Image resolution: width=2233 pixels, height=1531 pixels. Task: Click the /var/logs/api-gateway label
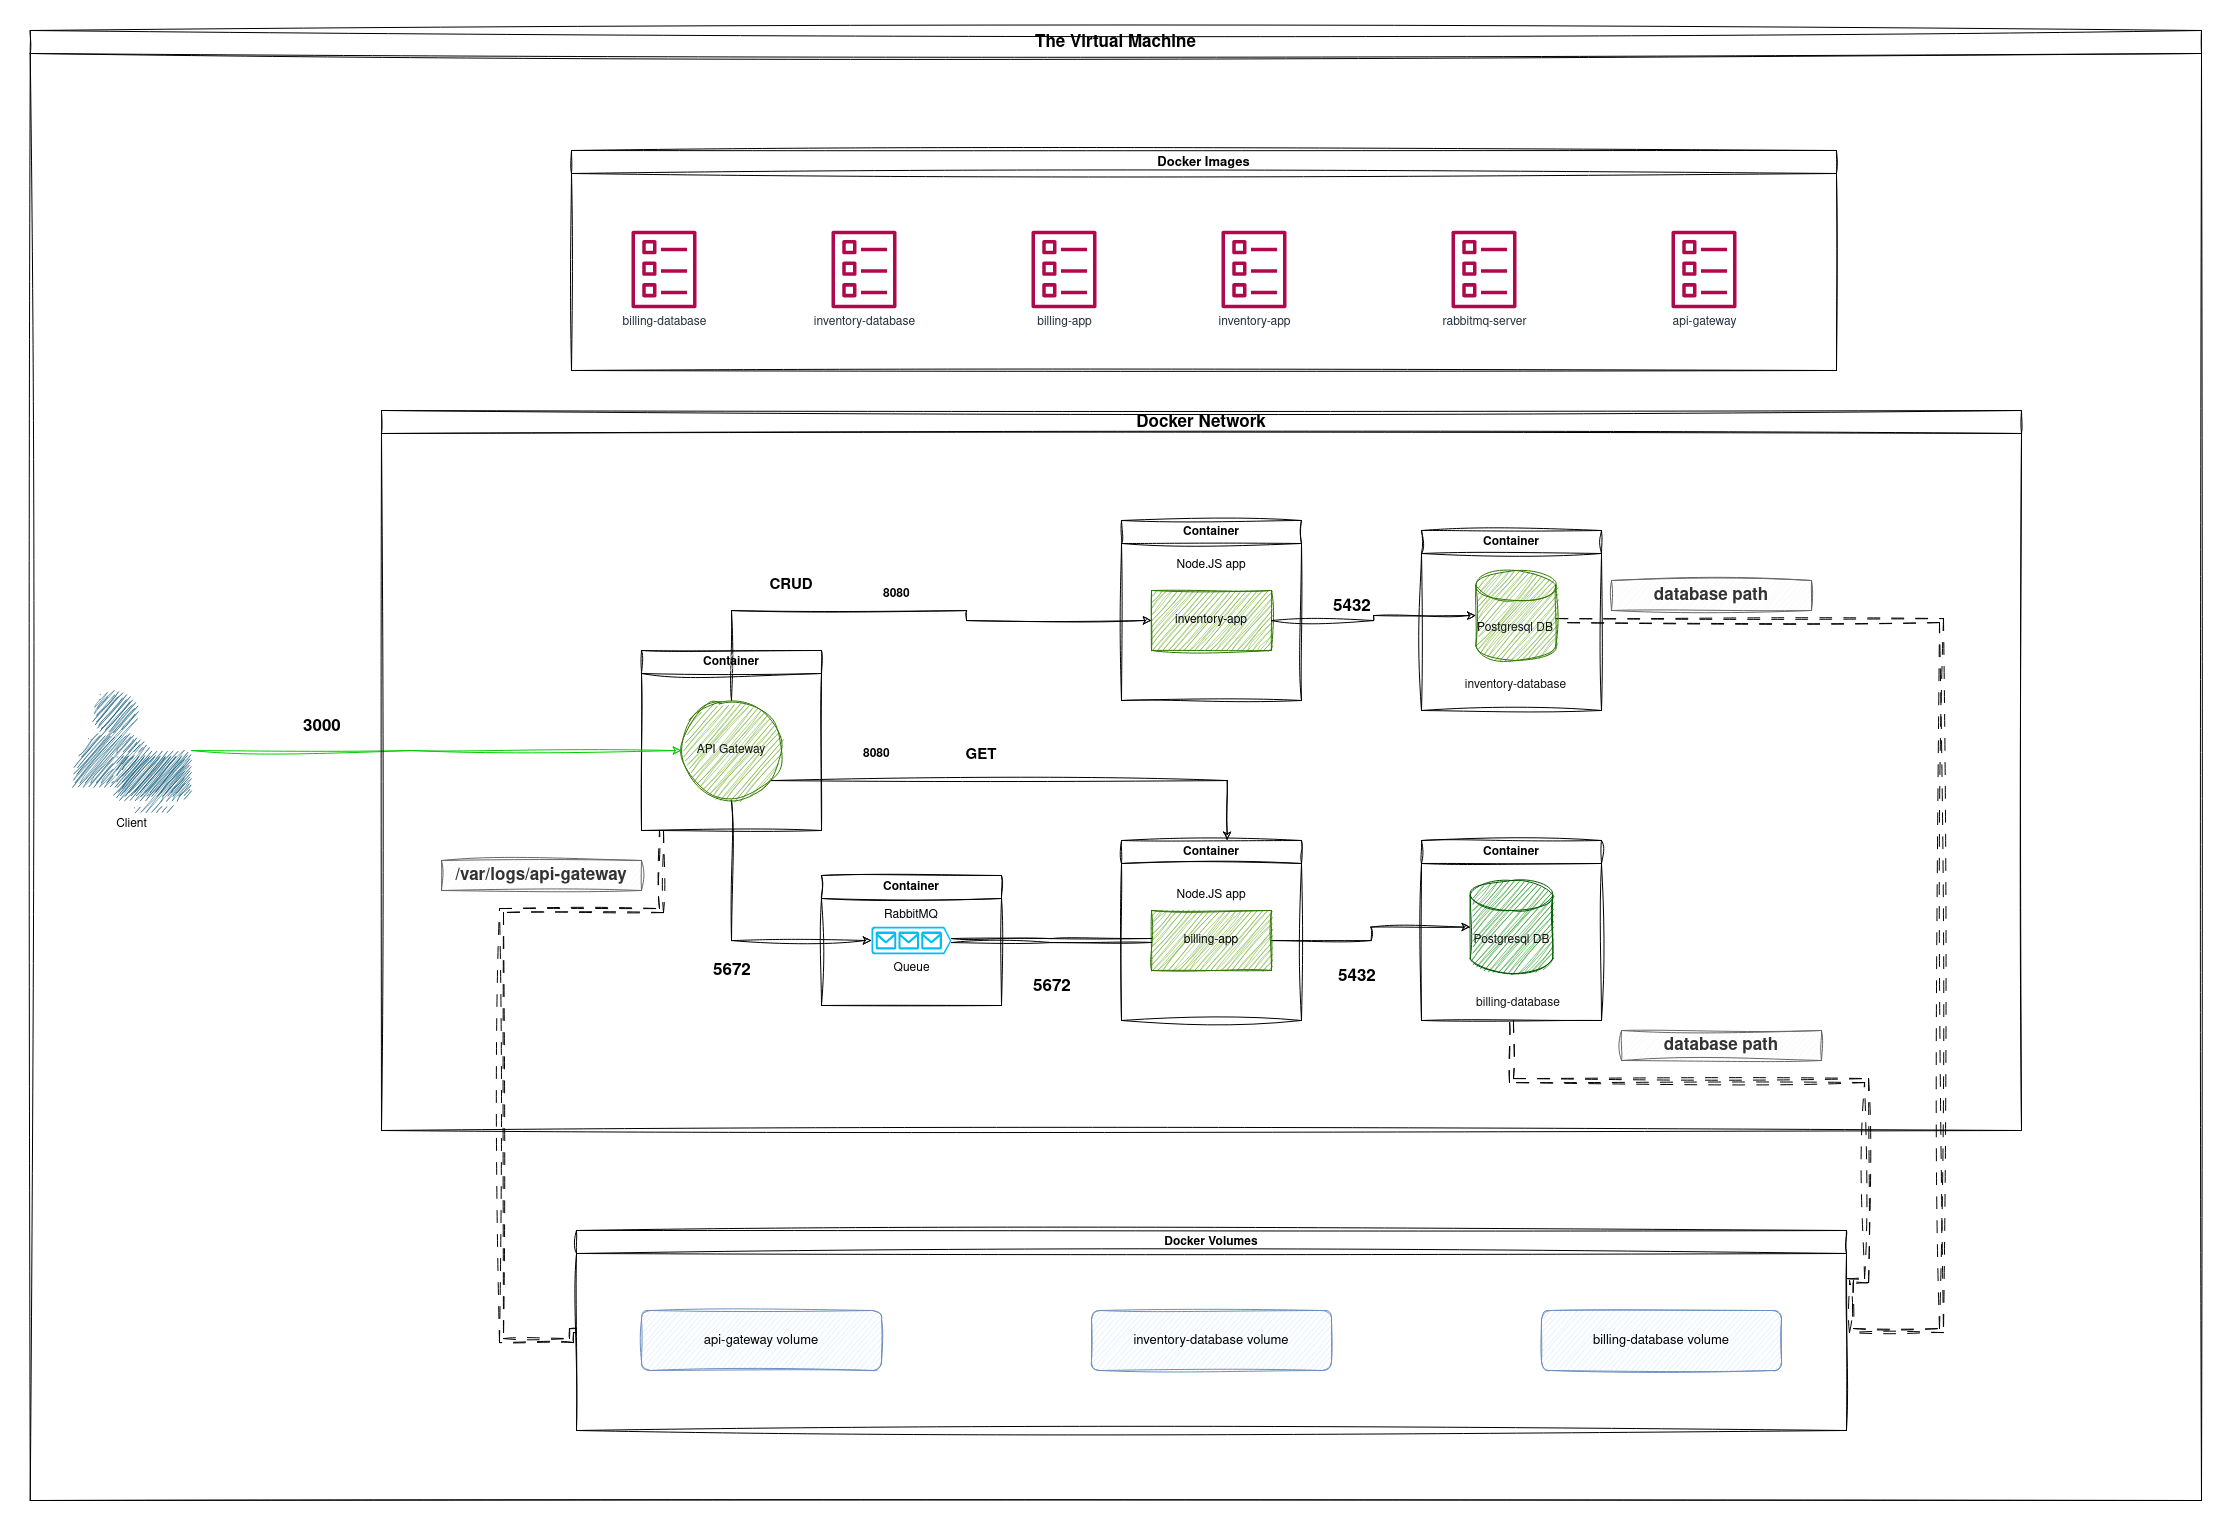point(541,874)
